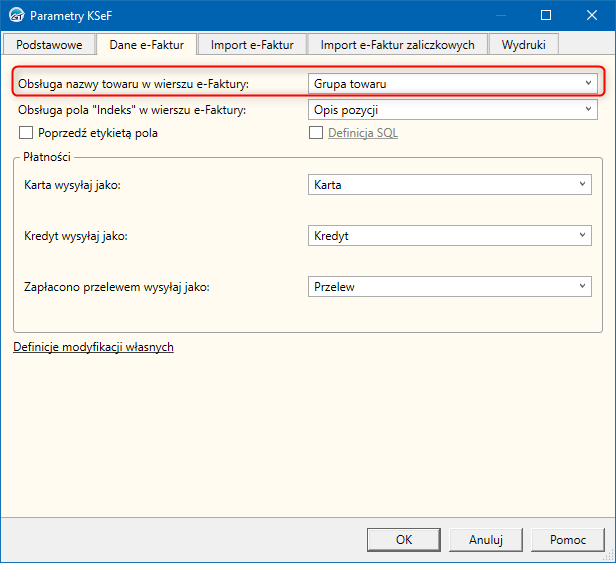Image resolution: width=616 pixels, height=563 pixels.
Task: Select the Dane e-Faktur tab
Action: pos(146,45)
